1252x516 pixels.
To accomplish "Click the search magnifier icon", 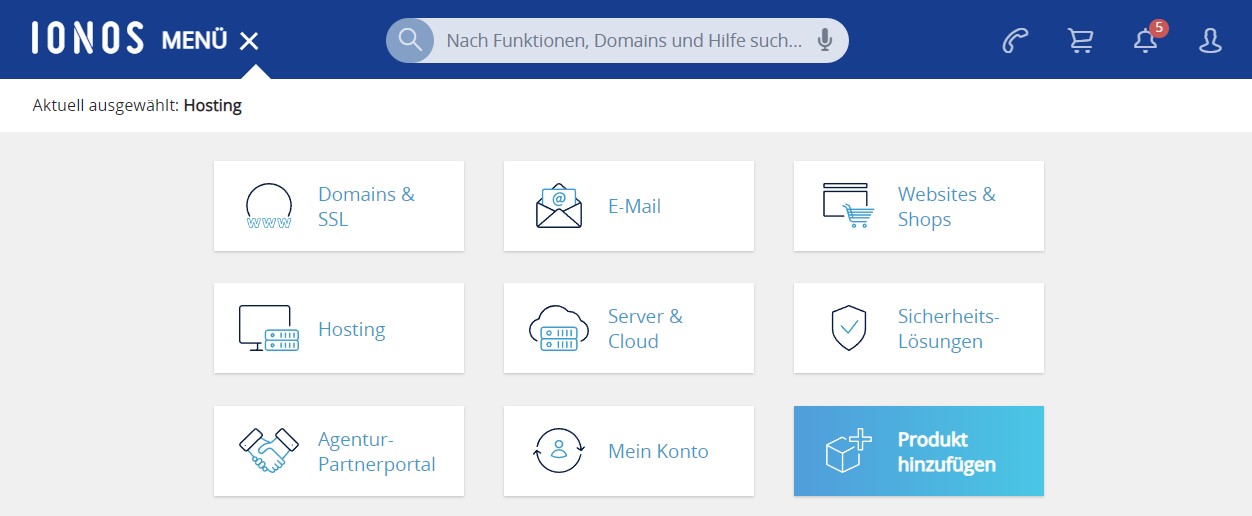I will pyautogui.click(x=410, y=40).
